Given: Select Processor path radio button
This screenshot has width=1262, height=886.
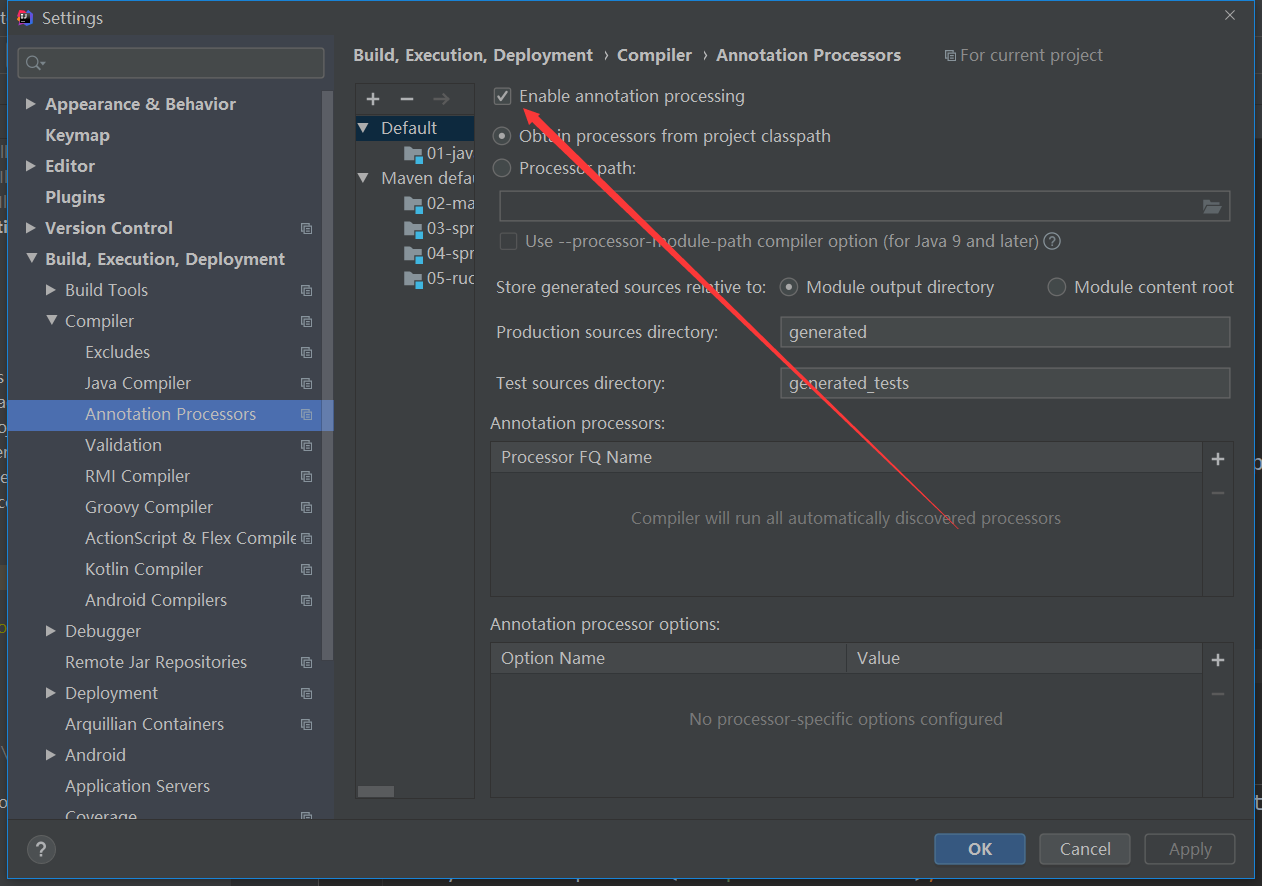Looking at the screenshot, I should pos(502,168).
